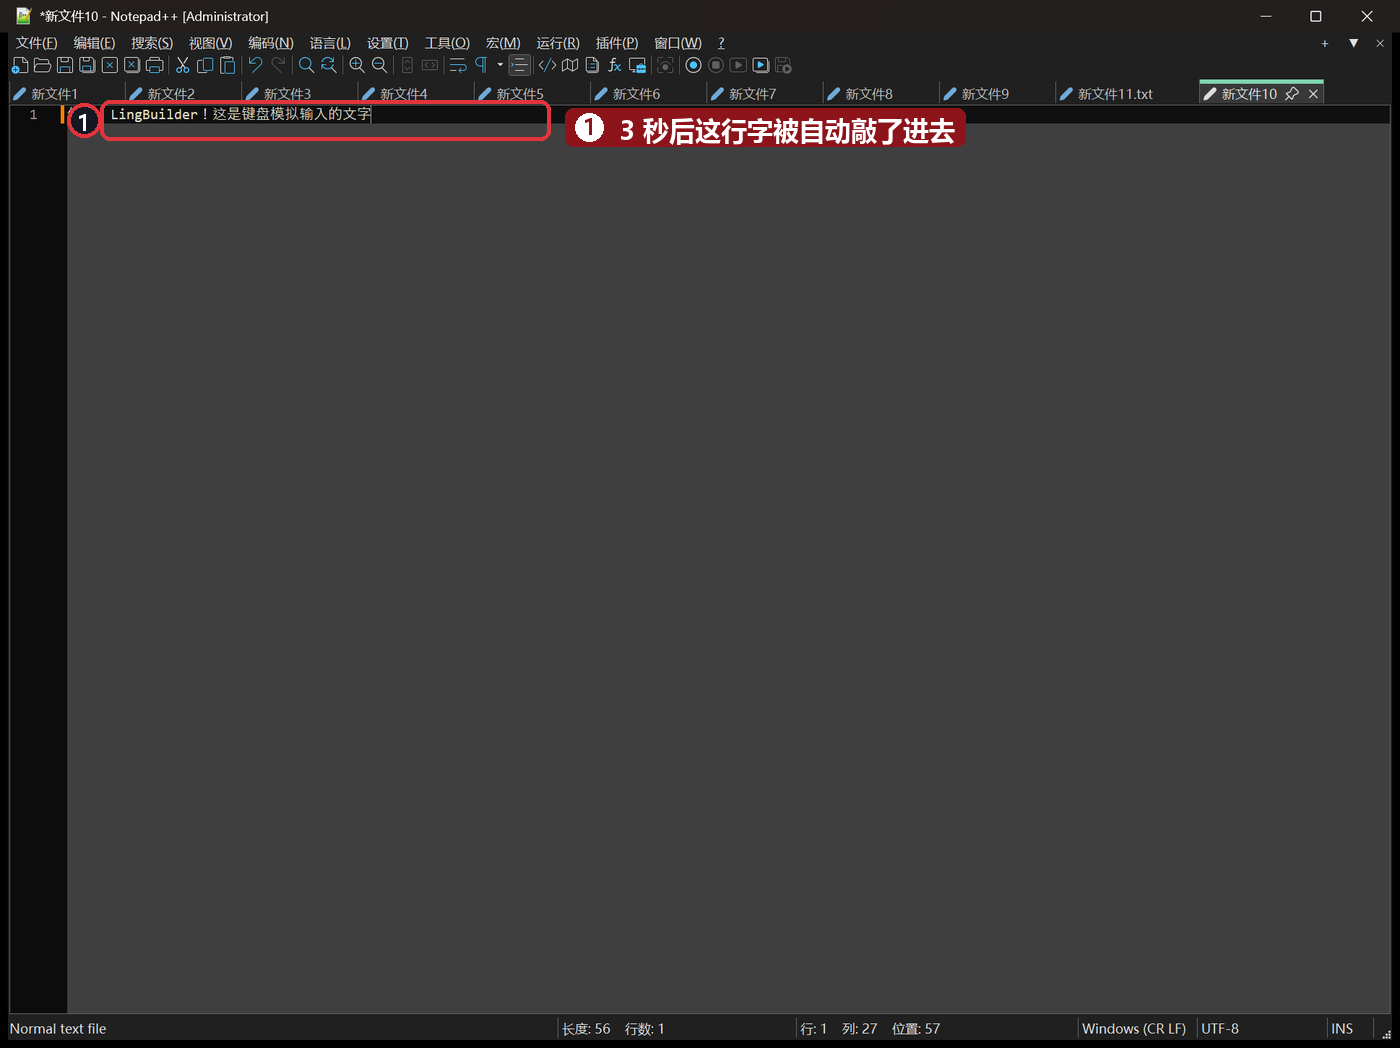Toggle show all characters pilcrow icon
This screenshot has height=1048, width=1400.
481,65
